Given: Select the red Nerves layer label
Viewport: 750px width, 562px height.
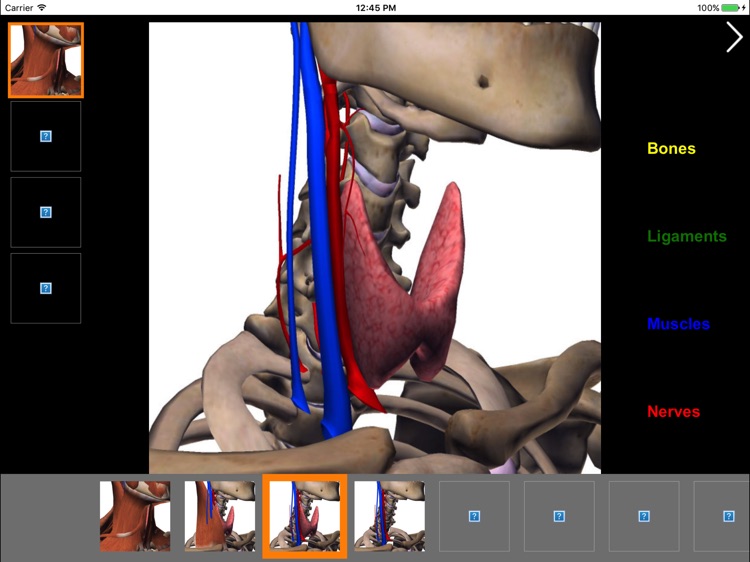Looking at the screenshot, I should click(x=673, y=412).
